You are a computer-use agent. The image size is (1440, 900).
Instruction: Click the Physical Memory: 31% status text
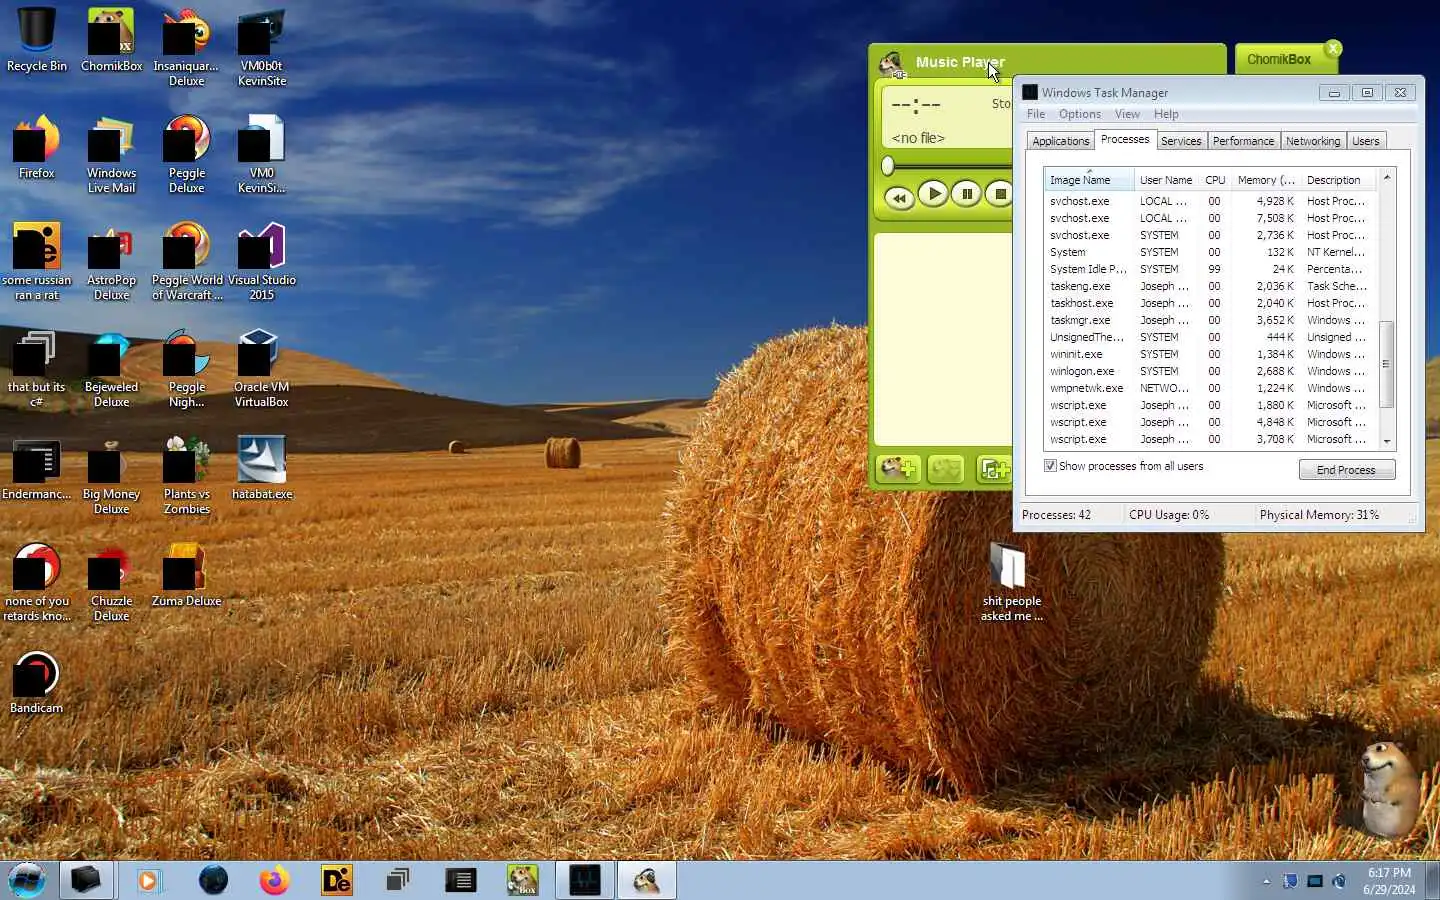pos(1319,515)
